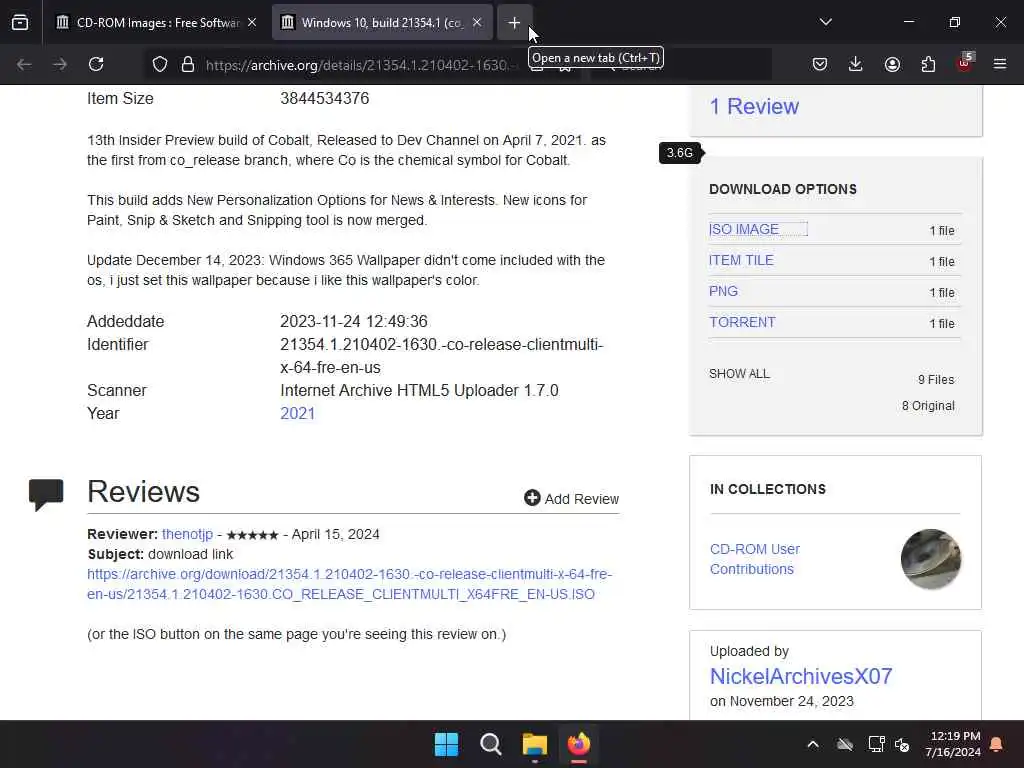Open the uBlock Origin extension icon
This screenshot has height=768, width=1024.
tap(965, 63)
